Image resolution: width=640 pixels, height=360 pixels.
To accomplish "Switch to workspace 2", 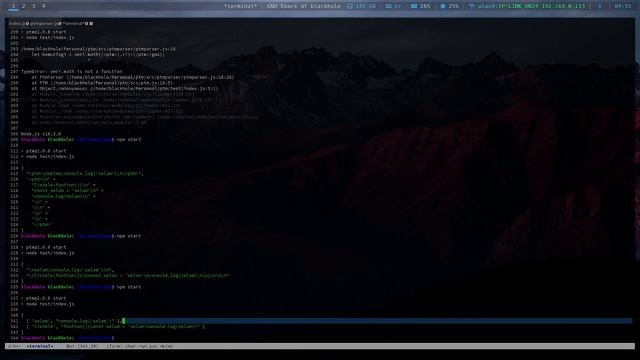I will click(23, 6).
